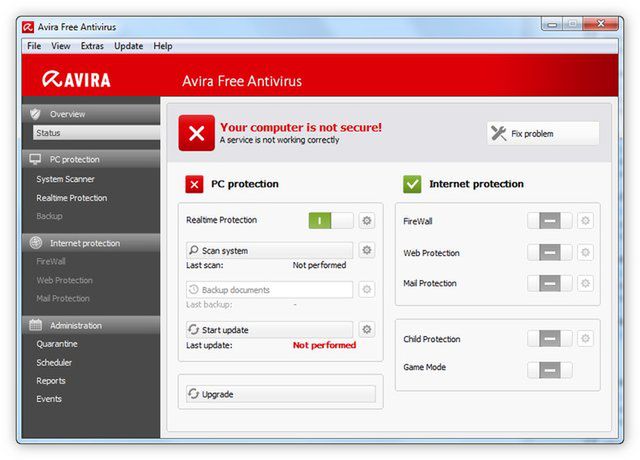Image resolution: width=640 pixels, height=460 pixels.
Task: Click the Scan system button
Action: point(269,250)
